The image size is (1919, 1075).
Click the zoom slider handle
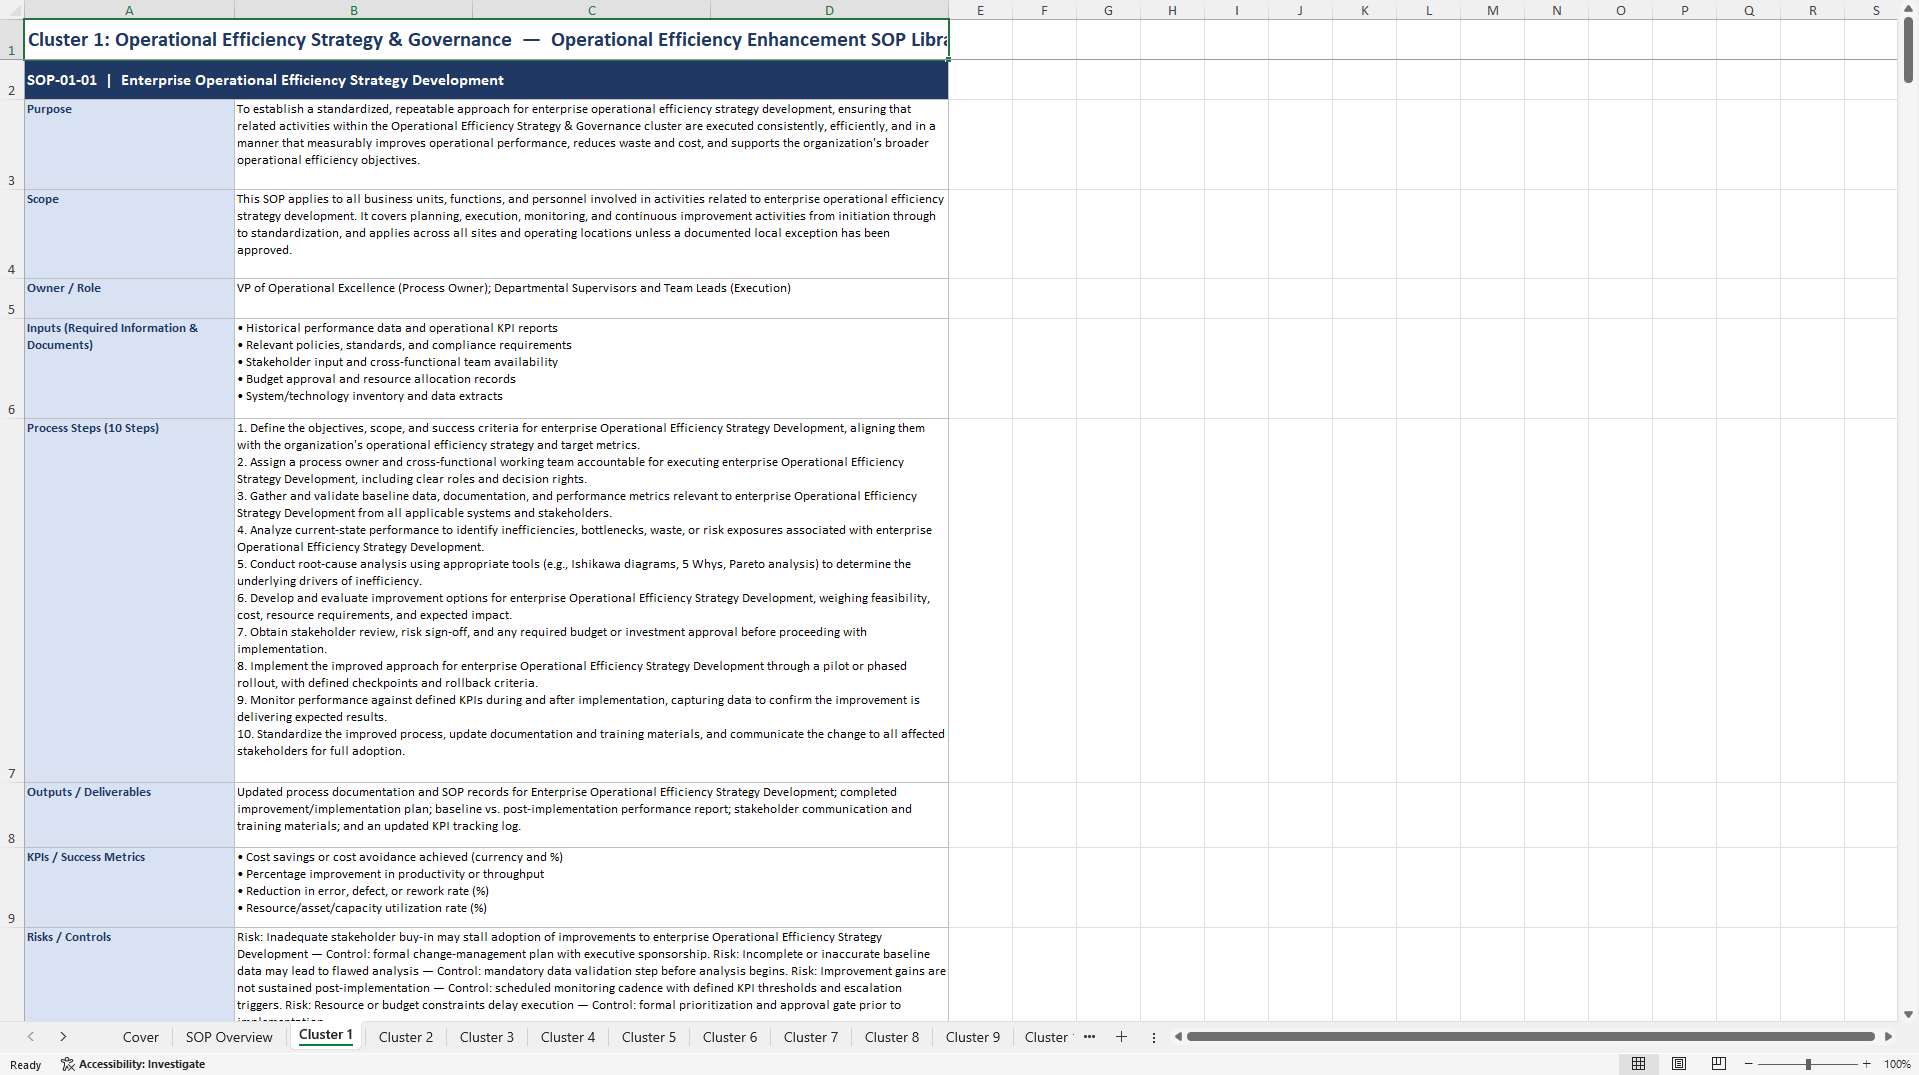pos(1808,1064)
